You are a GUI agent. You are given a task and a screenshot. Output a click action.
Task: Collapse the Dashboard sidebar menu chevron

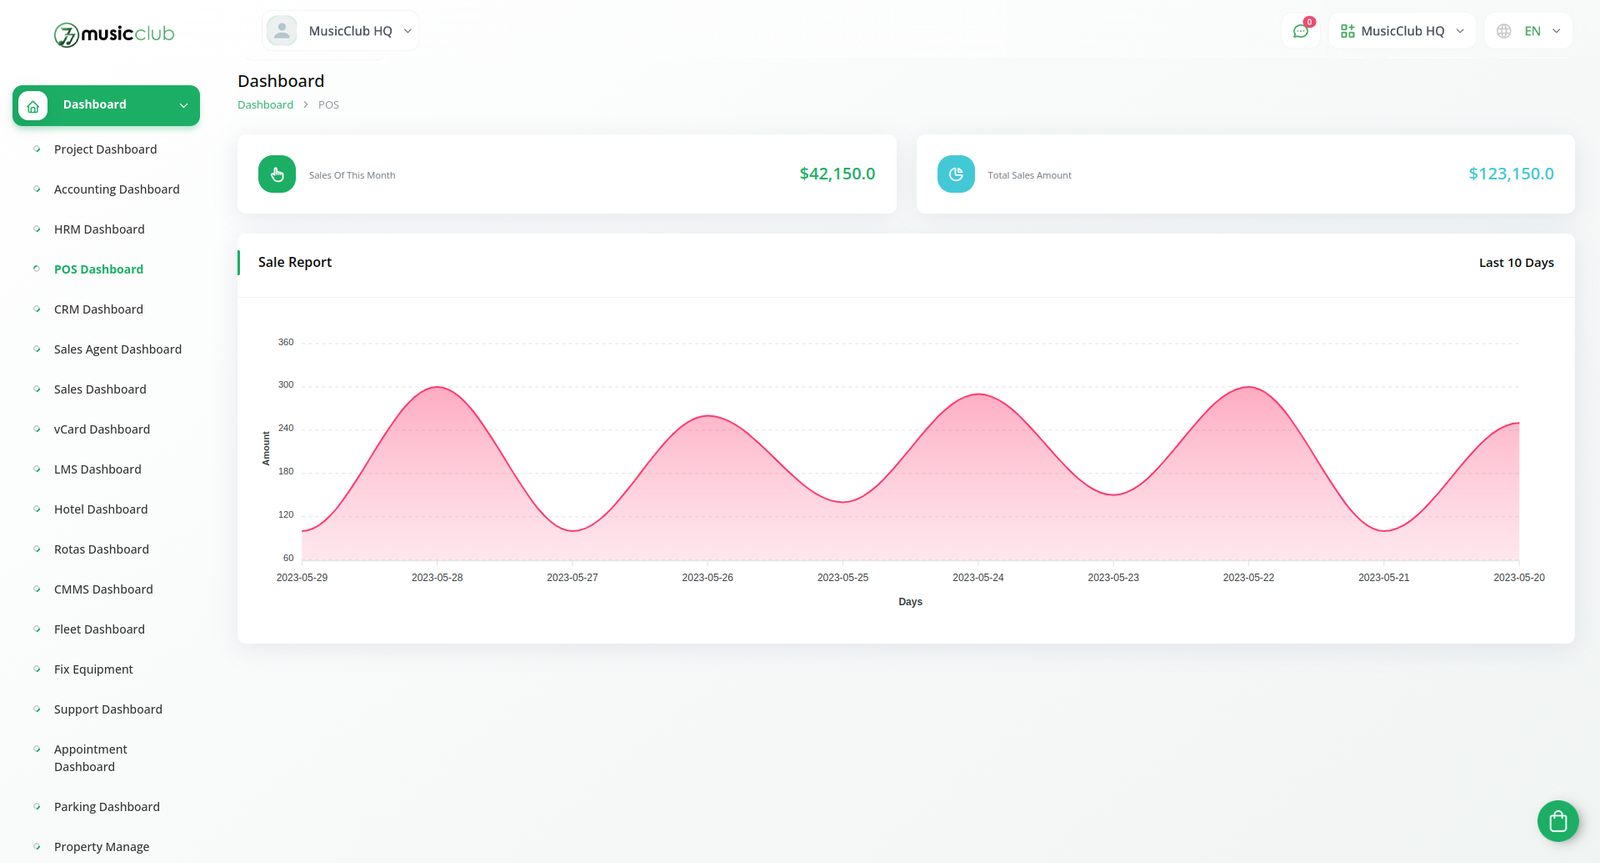click(x=184, y=105)
